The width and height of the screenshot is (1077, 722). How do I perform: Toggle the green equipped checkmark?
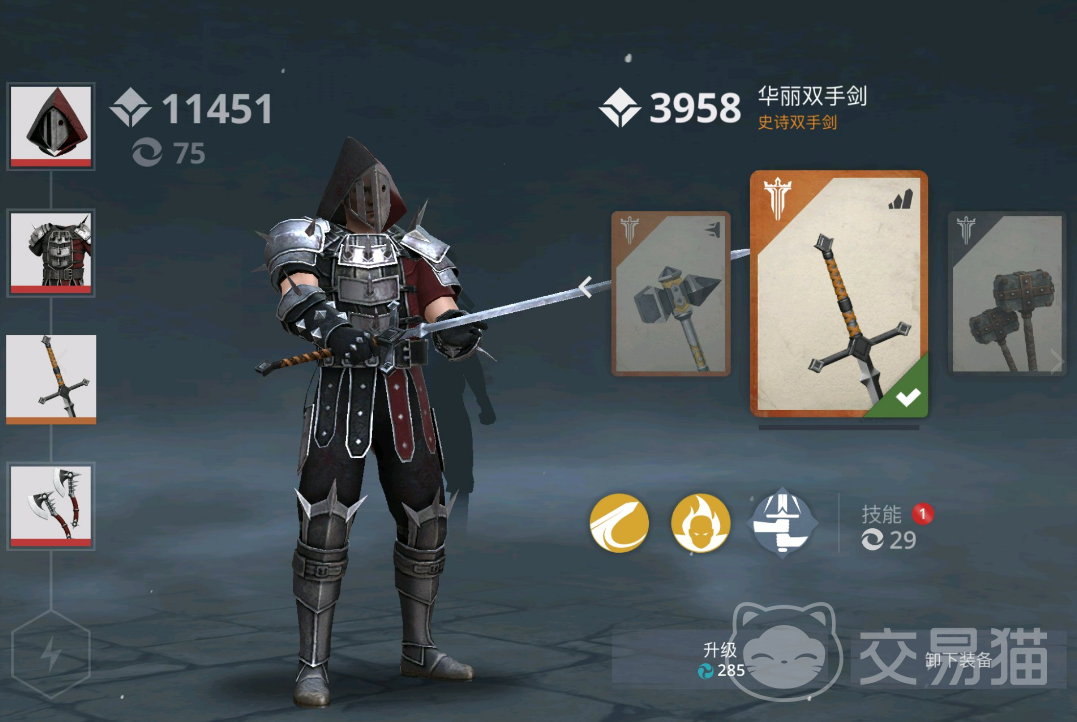[907, 396]
